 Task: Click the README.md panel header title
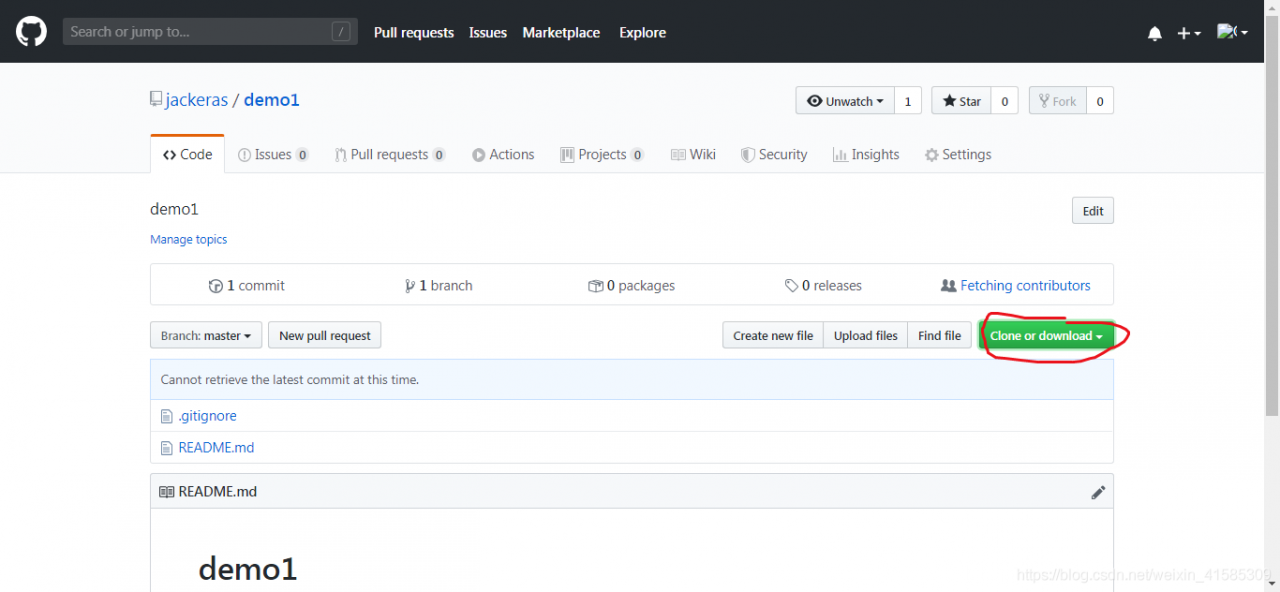click(x=217, y=492)
